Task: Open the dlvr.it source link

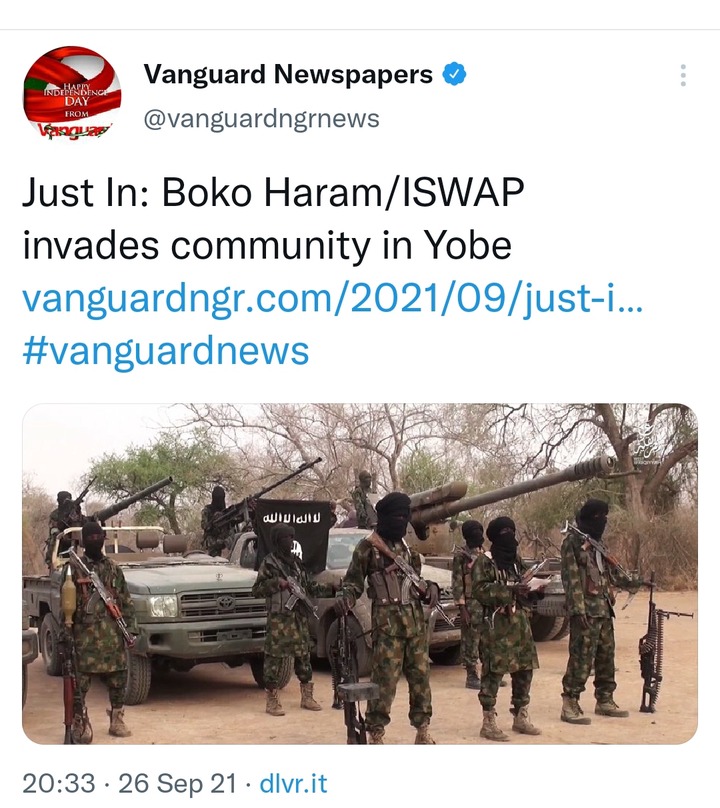Action: click(x=293, y=783)
